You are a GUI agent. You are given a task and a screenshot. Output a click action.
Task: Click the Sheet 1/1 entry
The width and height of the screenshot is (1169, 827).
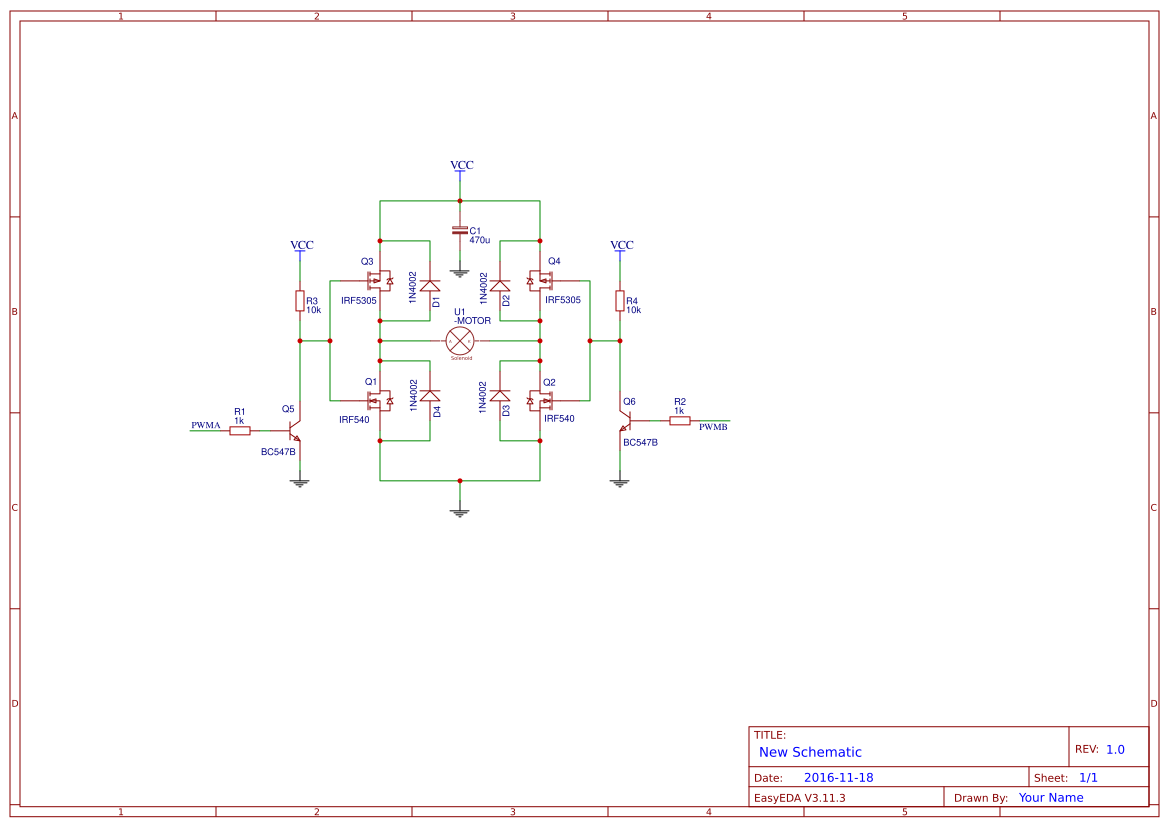pyautogui.click(x=1087, y=776)
